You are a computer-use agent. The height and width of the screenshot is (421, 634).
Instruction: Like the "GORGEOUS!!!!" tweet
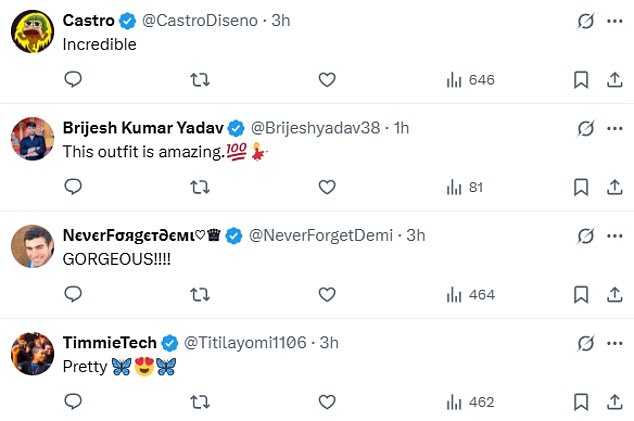click(x=327, y=294)
